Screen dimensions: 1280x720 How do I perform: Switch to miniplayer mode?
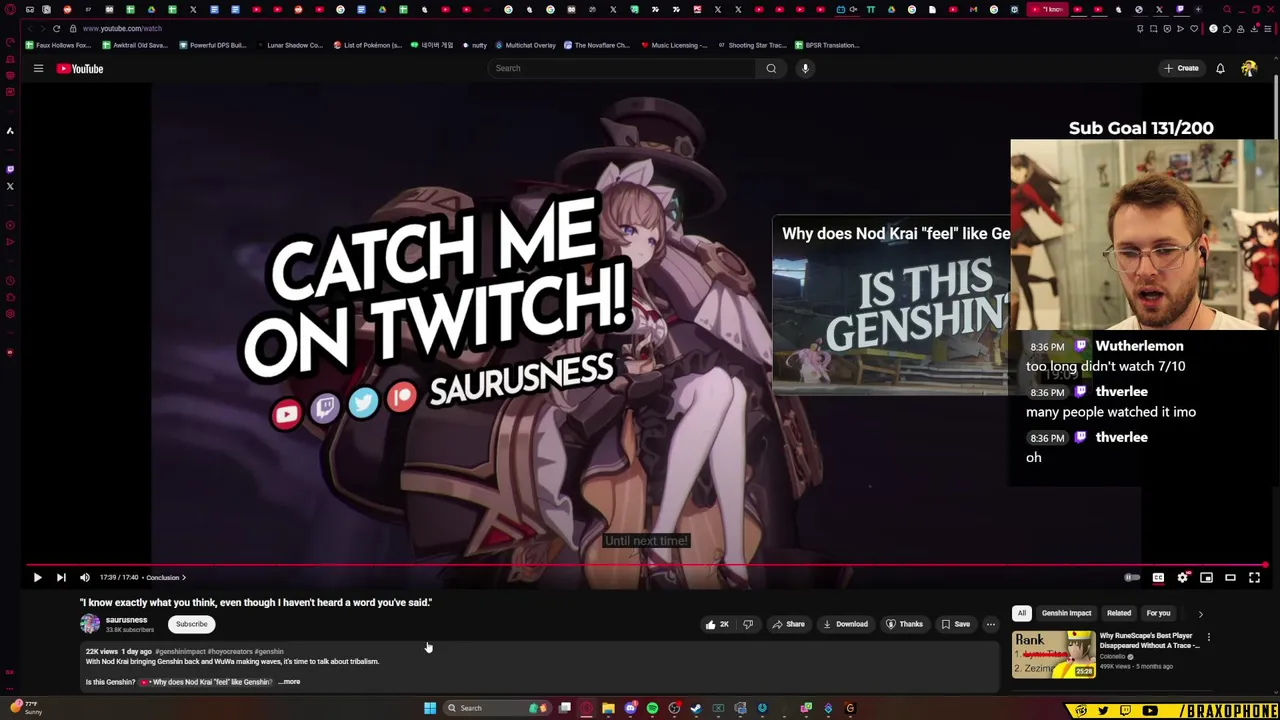click(x=1206, y=577)
